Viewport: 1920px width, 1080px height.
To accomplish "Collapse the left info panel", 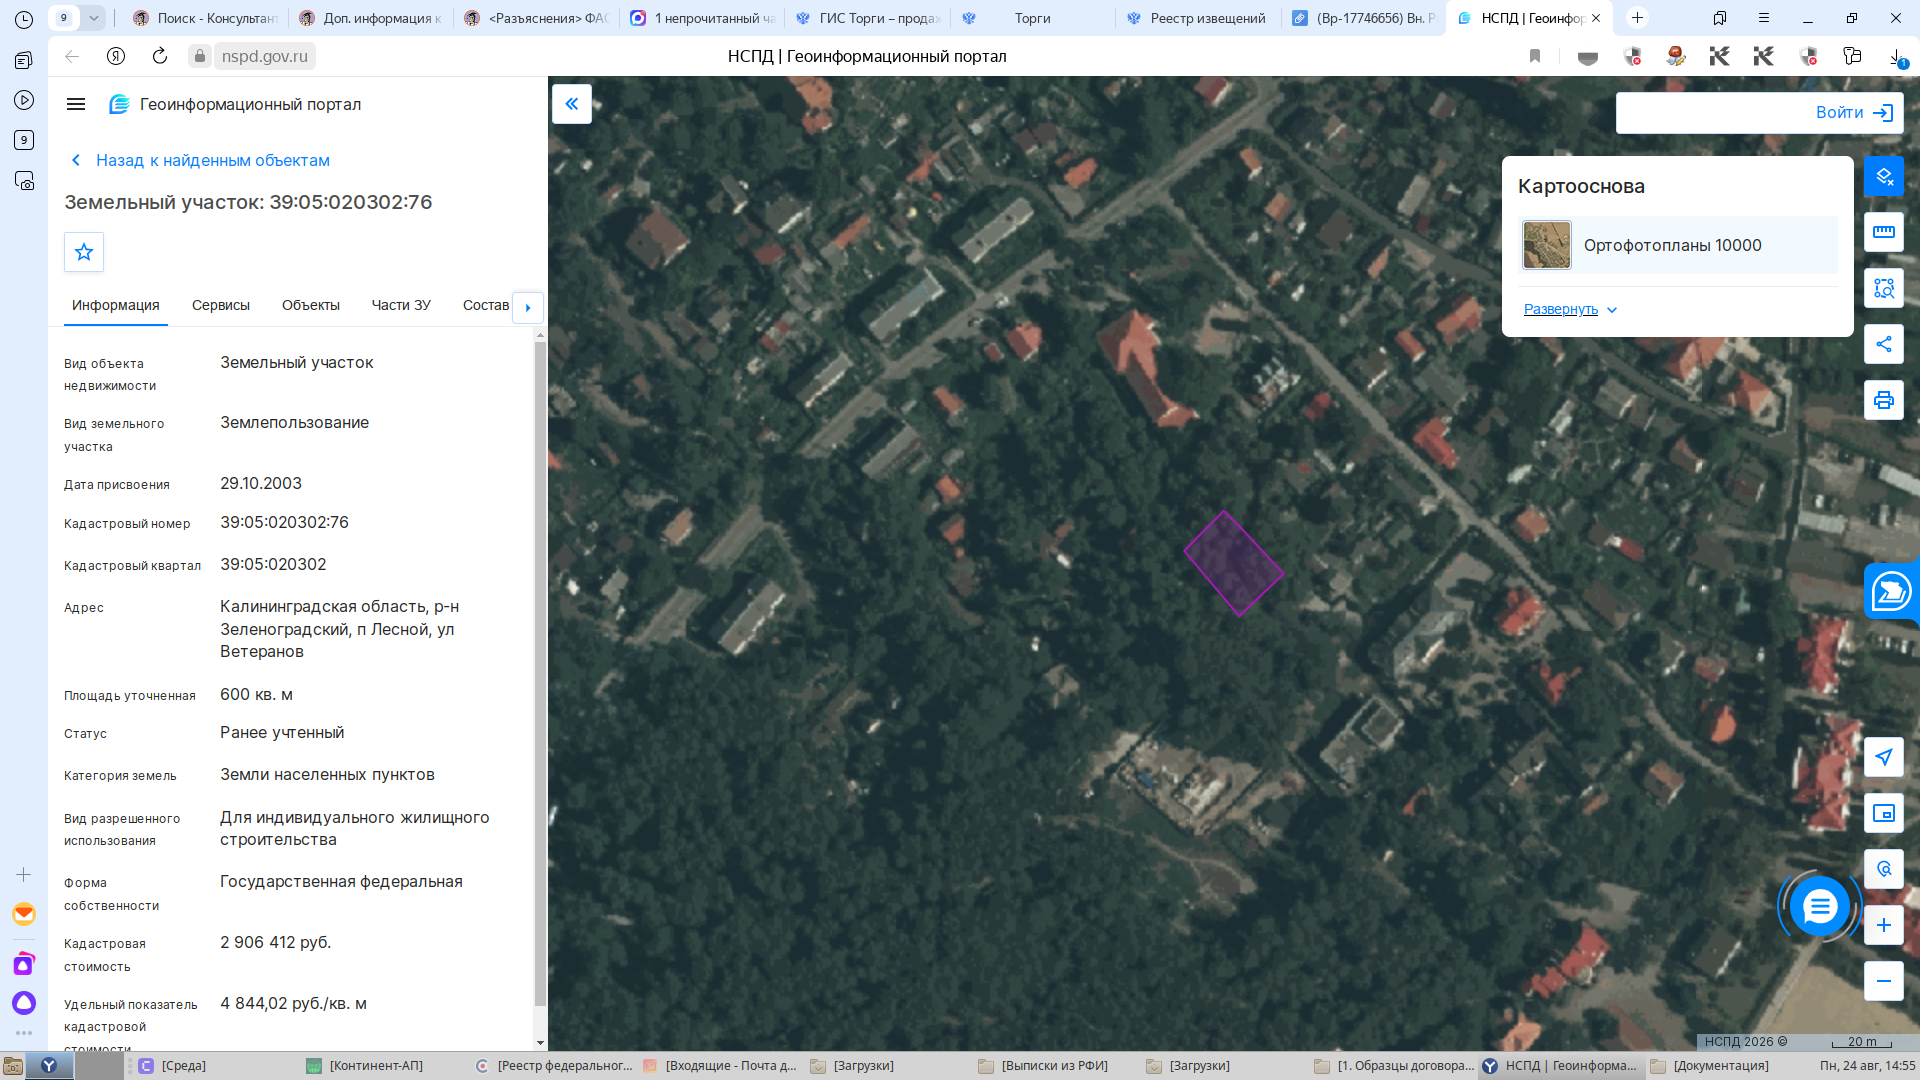I will pos(572,104).
